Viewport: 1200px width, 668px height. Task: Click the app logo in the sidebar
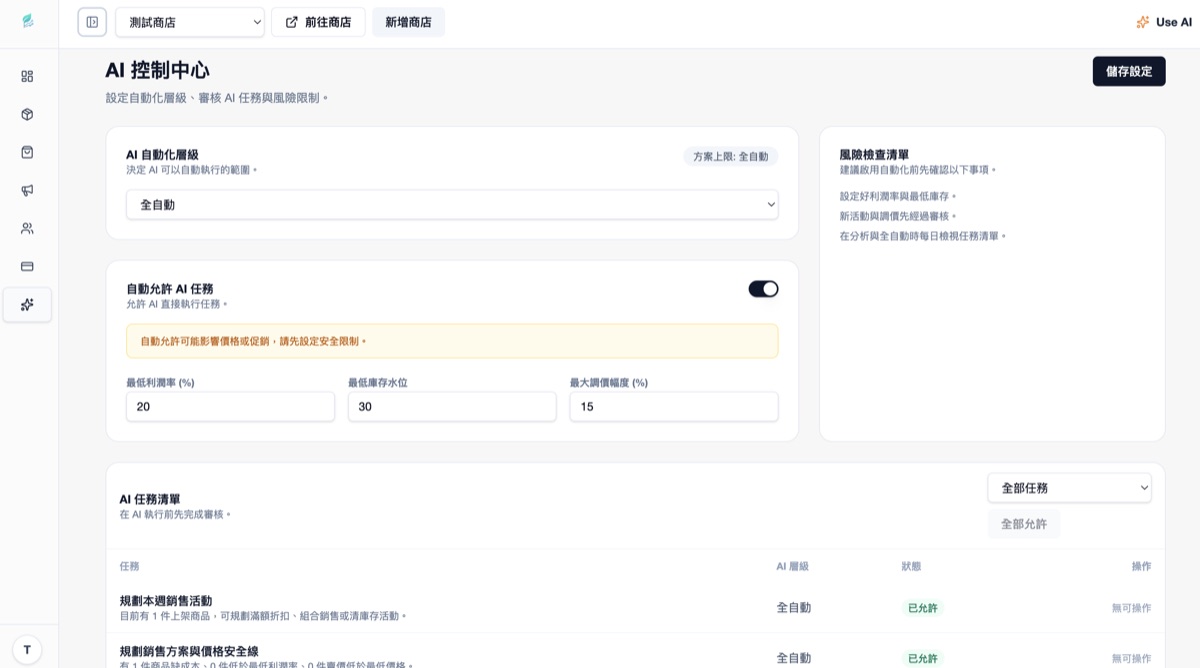pyautogui.click(x=28, y=21)
